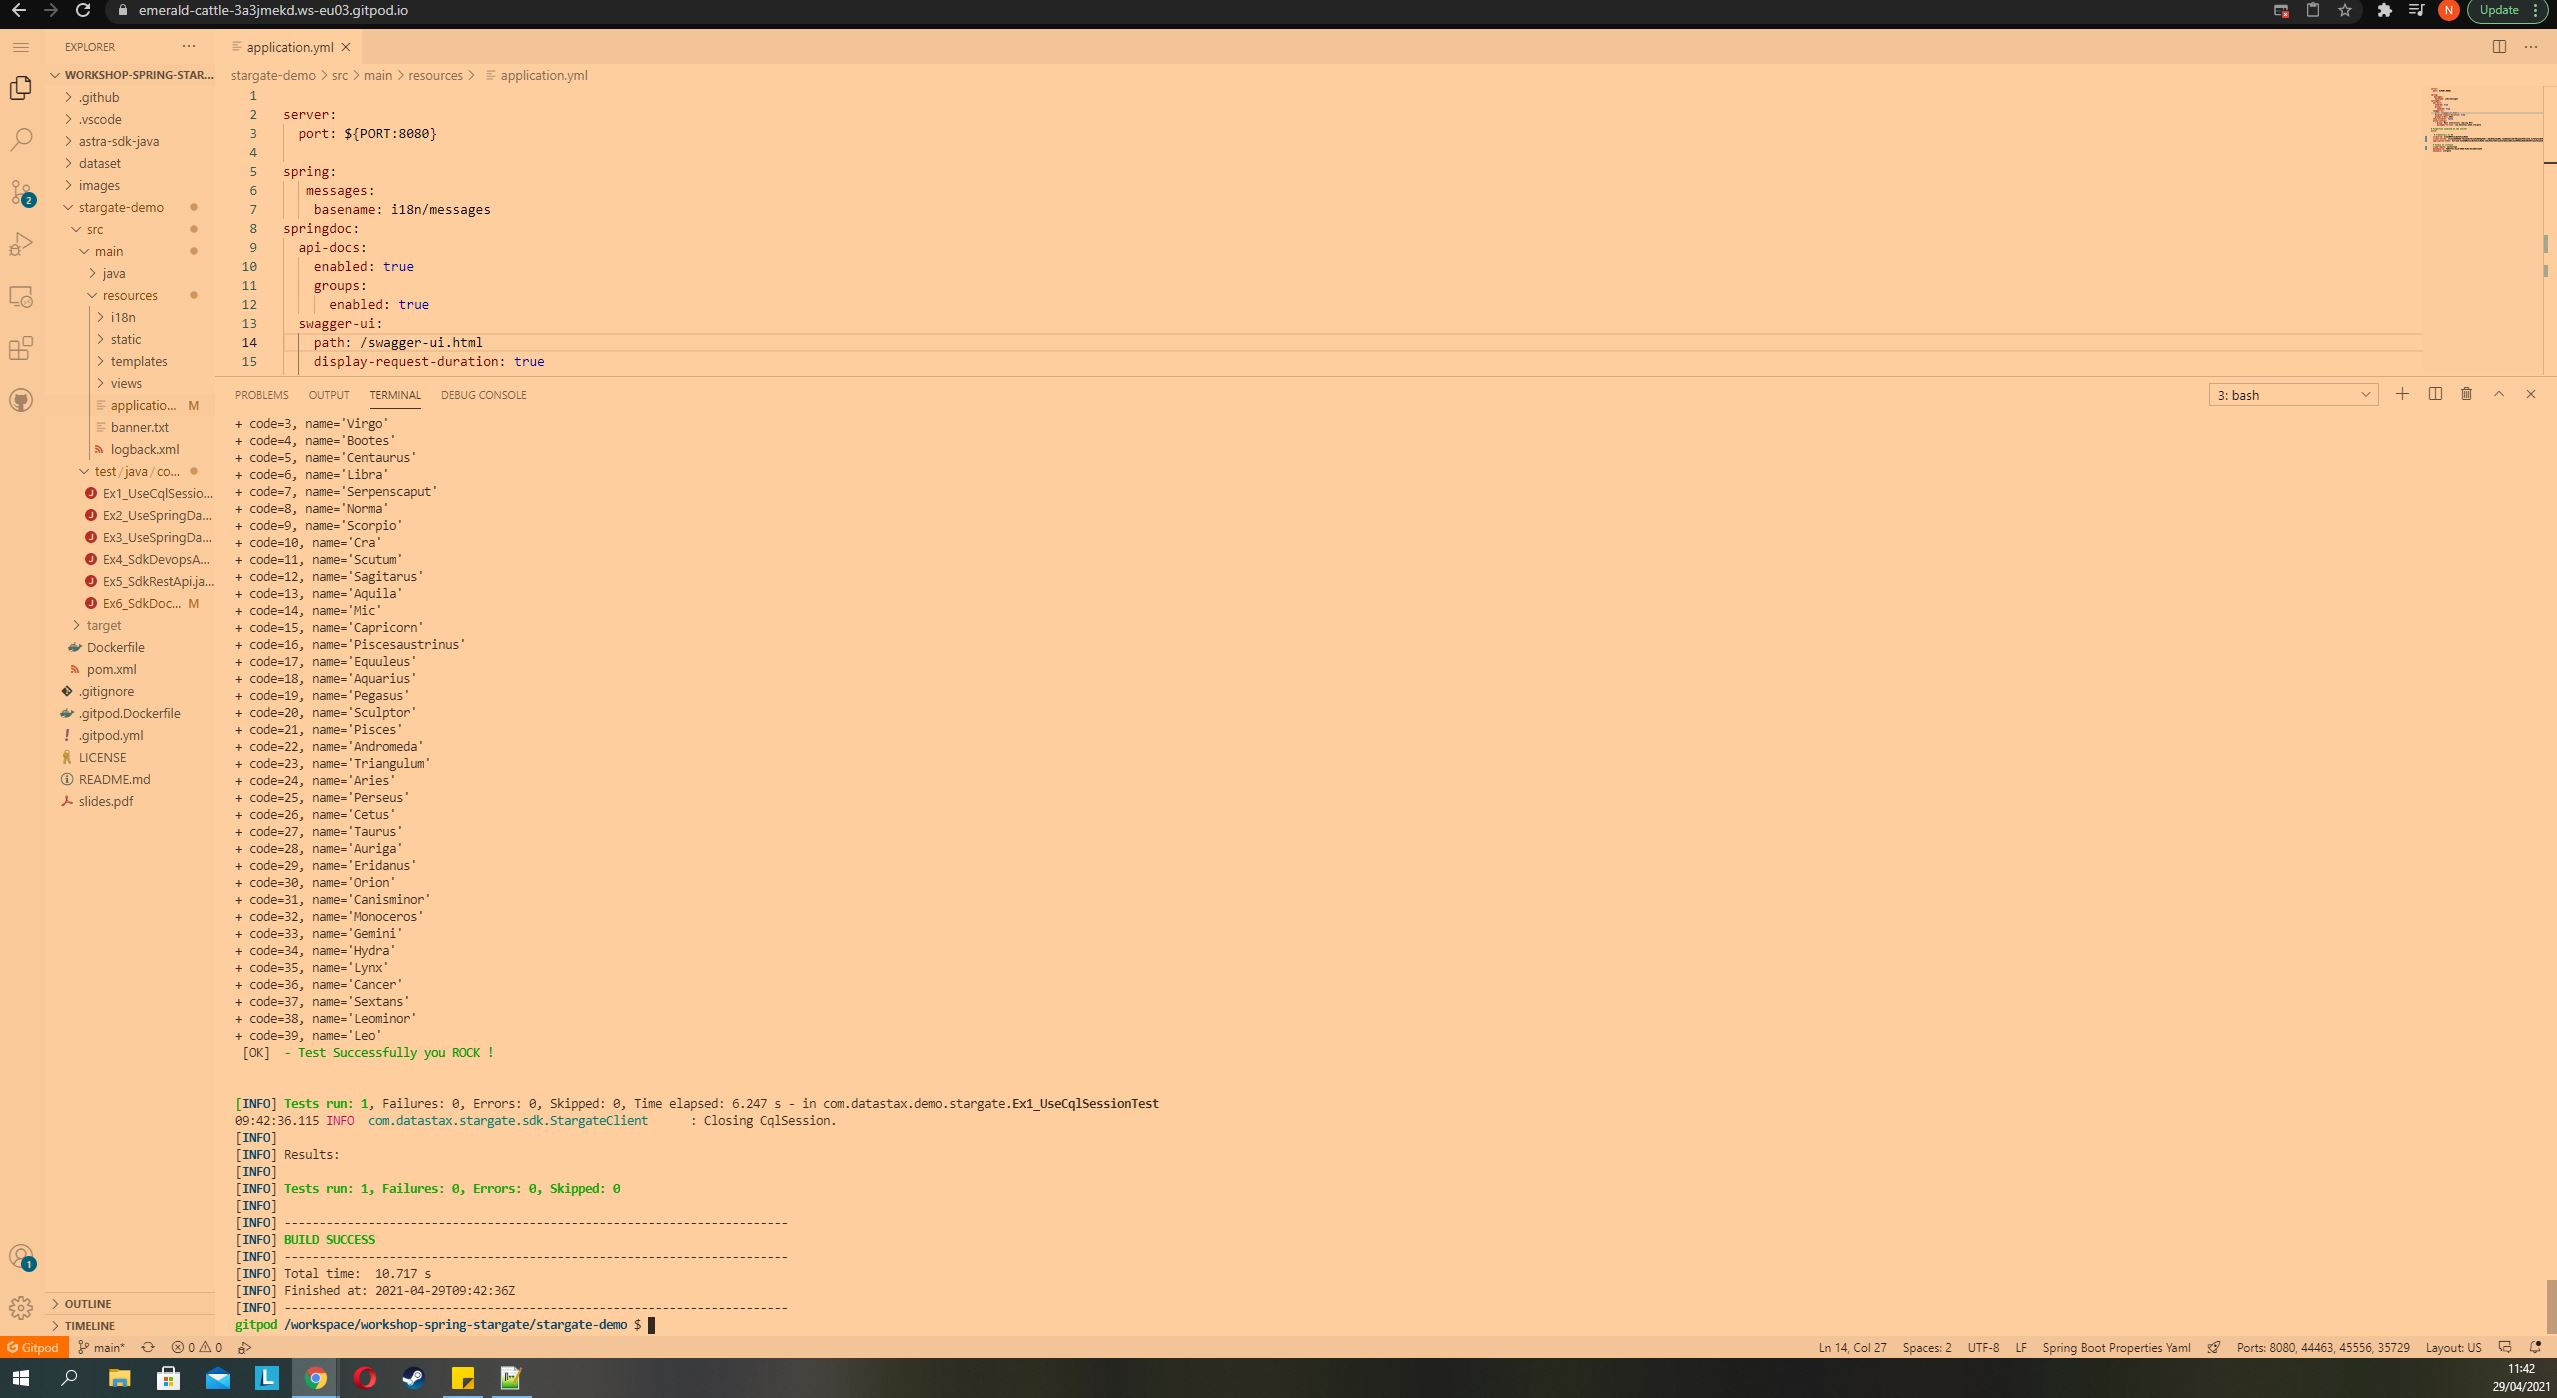
Task: Click the Gitpod button in the status bar
Action: (x=33, y=1347)
